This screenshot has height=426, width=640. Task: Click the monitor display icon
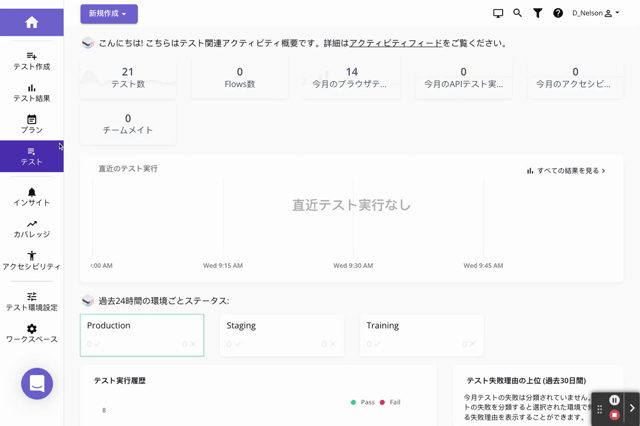click(x=498, y=13)
